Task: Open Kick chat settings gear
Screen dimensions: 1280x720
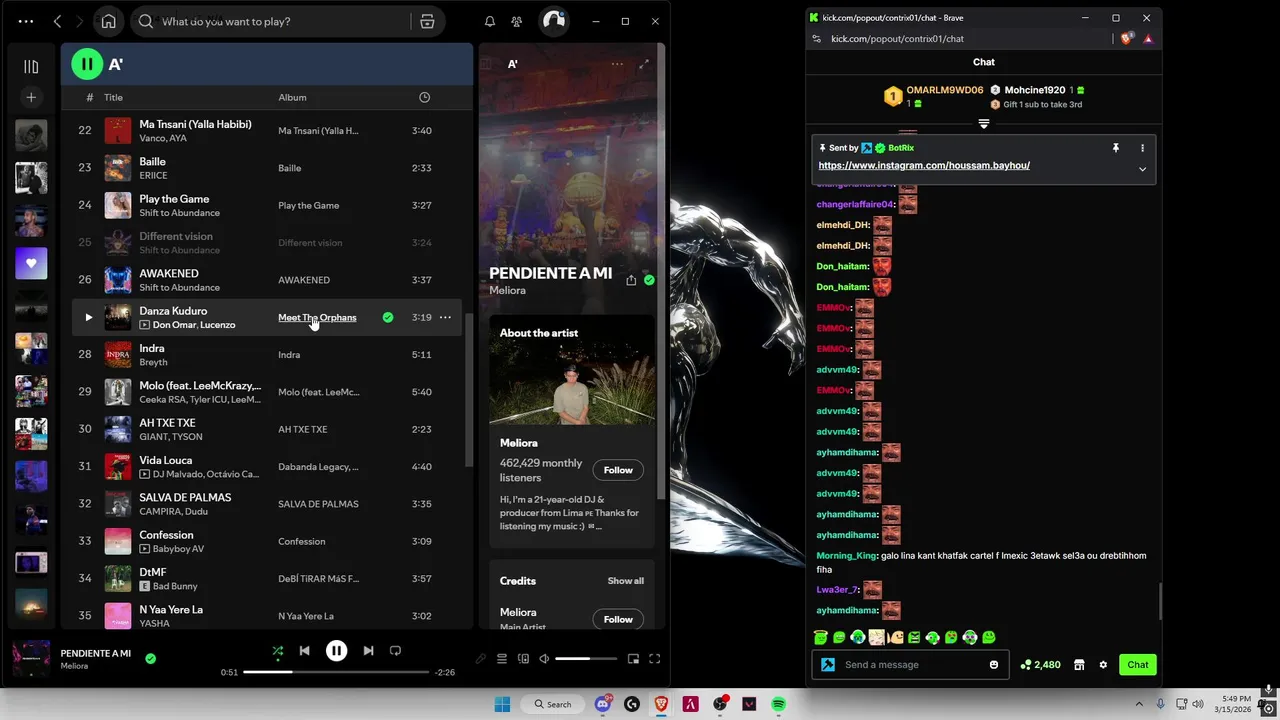Action: pyautogui.click(x=1103, y=665)
